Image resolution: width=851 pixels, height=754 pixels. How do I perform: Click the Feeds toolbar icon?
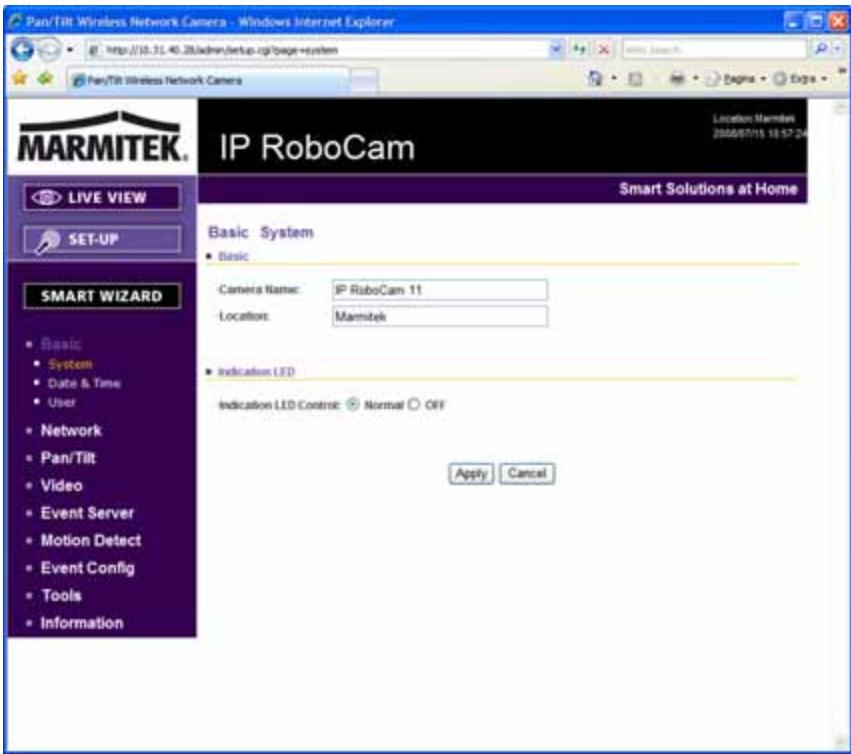[635, 80]
